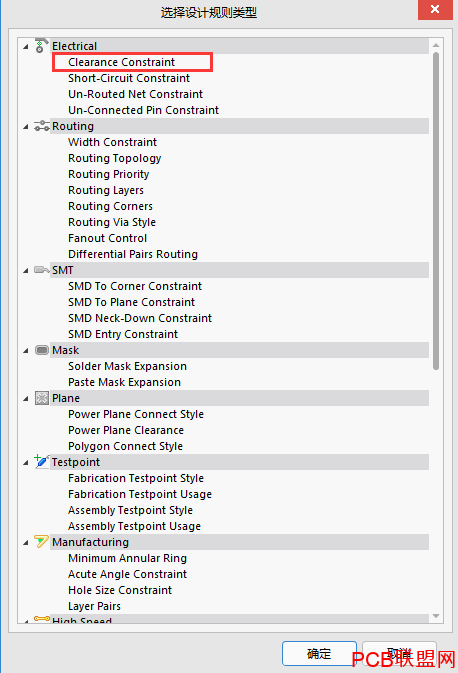458x673 pixels.
Task: Click the SMT category icon
Action: coord(42,270)
